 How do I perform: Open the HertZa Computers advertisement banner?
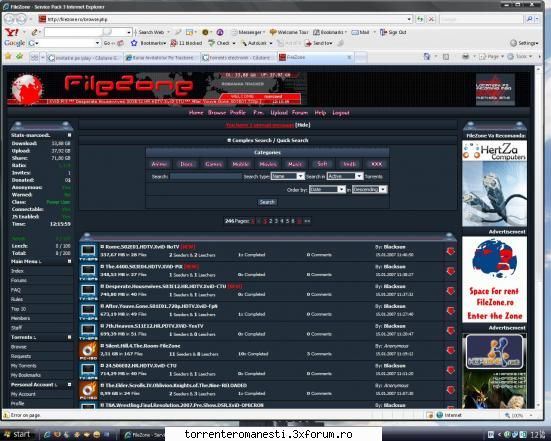coord(494,183)
